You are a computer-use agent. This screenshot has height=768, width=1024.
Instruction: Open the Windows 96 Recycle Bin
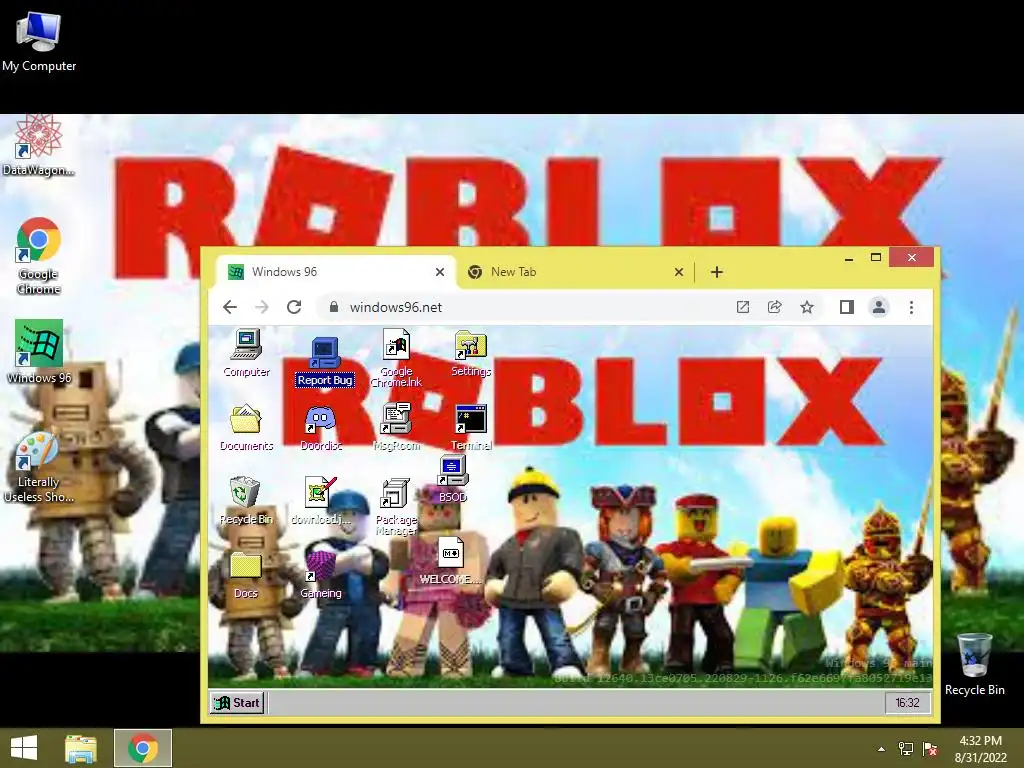[x=246, y=501]
